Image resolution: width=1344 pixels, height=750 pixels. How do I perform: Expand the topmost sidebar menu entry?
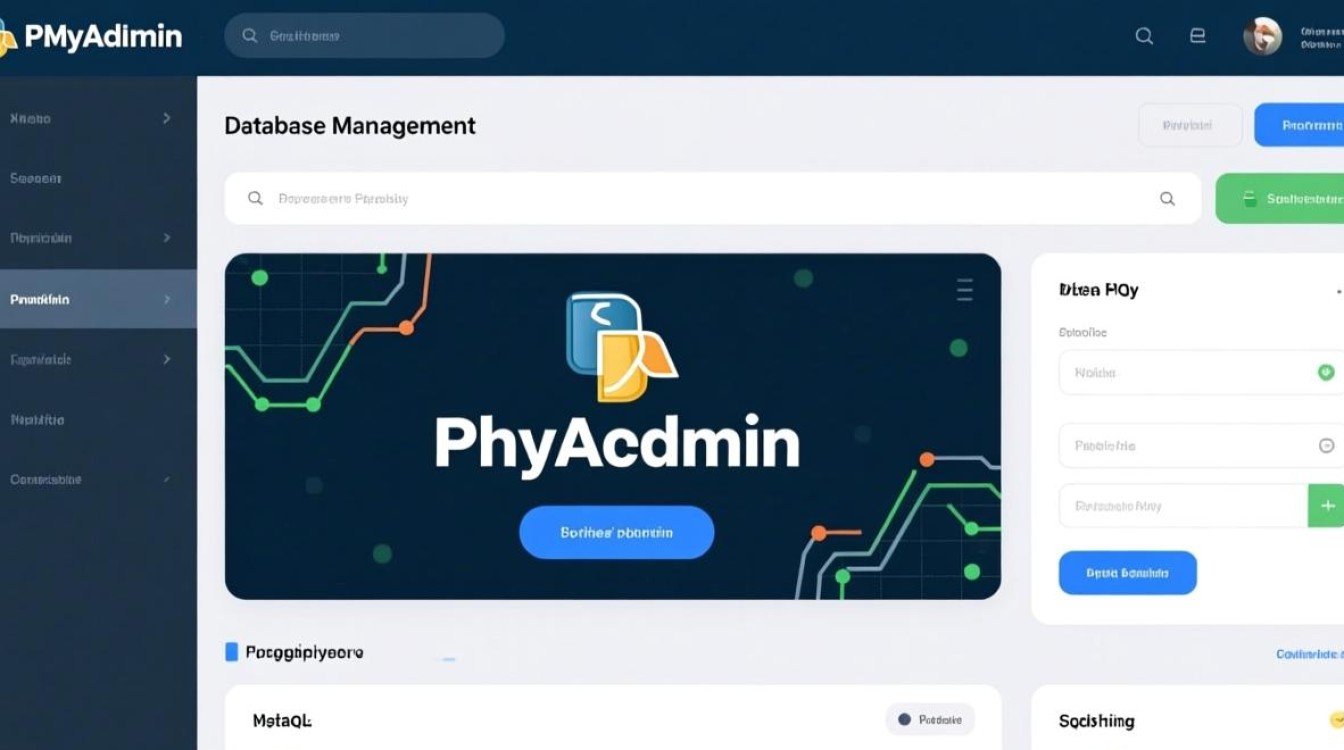[x=166, y=118]
